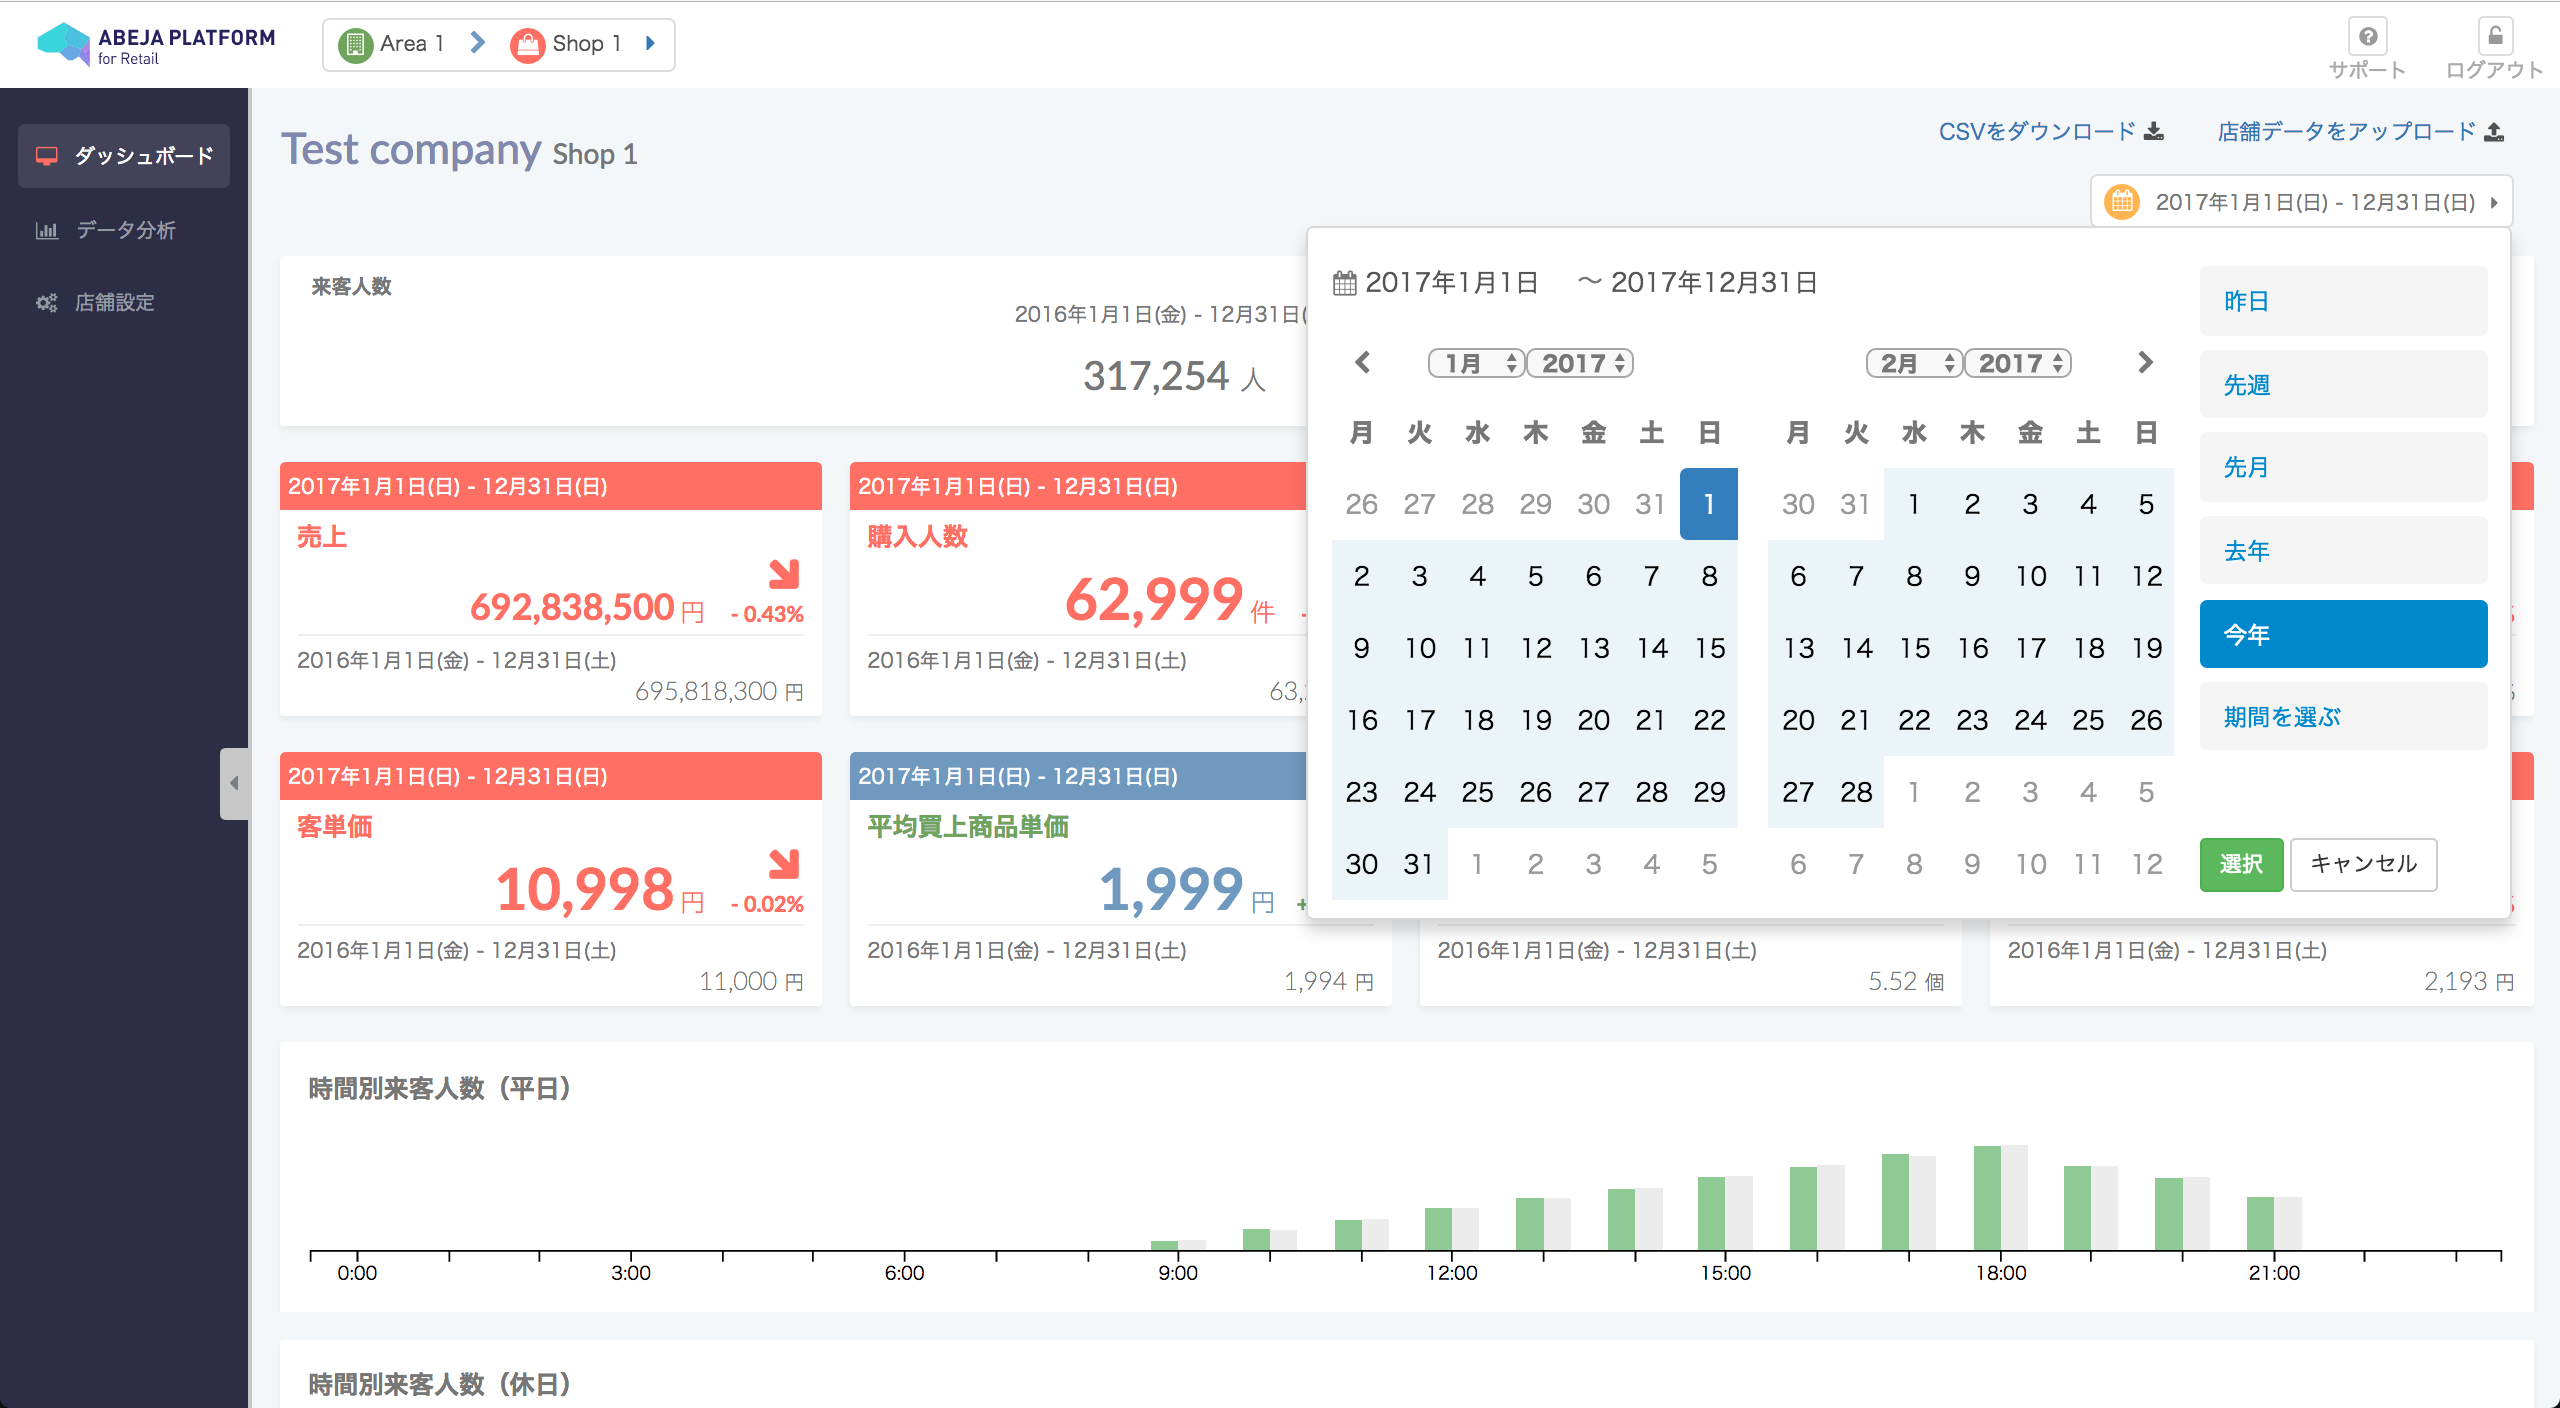Select January 15 in left calendar
The image size is (2560, 1408).
click(1709, 648)
